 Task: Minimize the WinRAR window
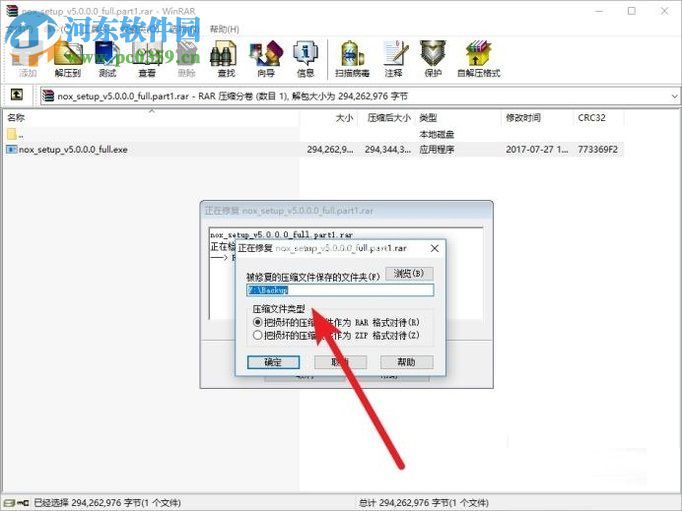pos(599,11)
